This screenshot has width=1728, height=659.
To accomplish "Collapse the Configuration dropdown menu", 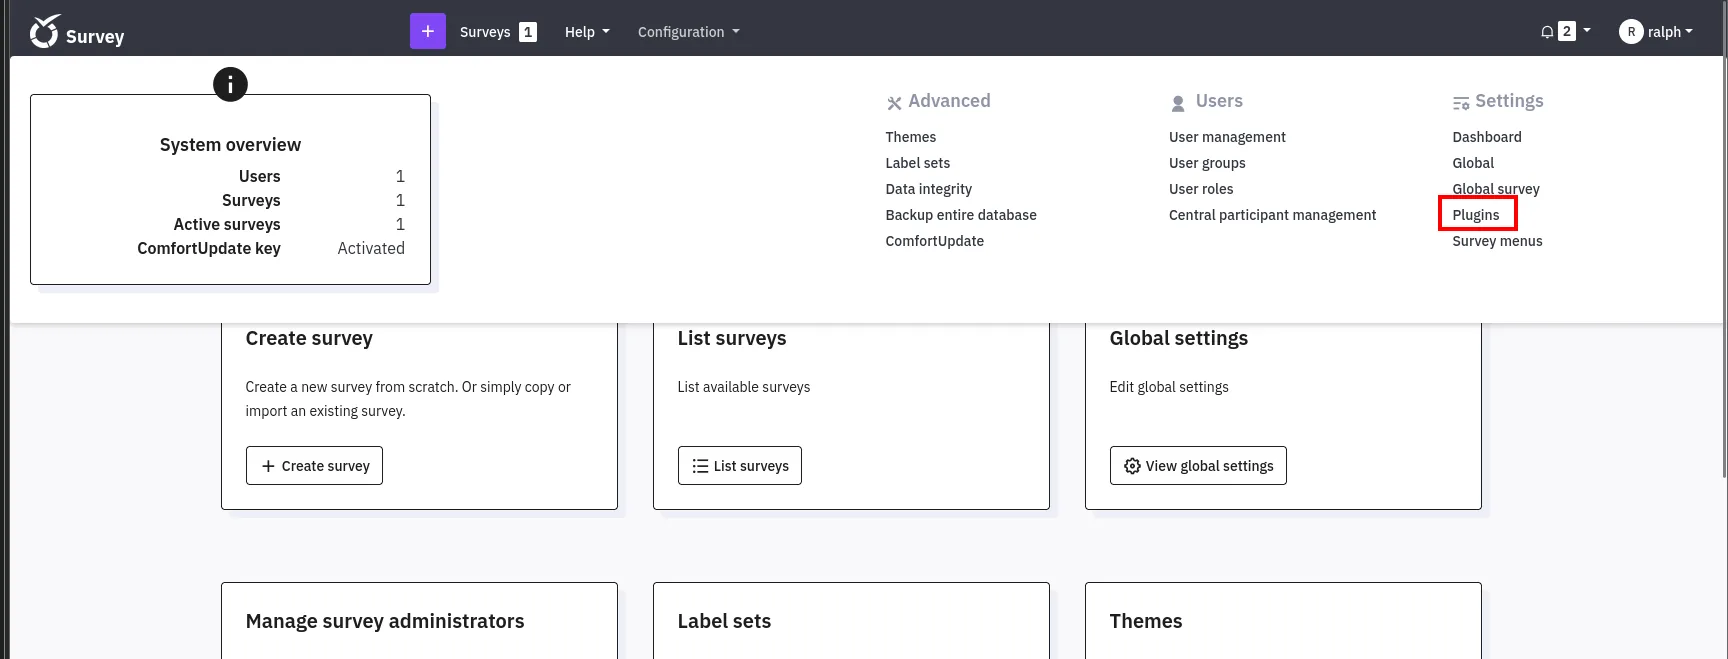I will click(x=689, y=32).
